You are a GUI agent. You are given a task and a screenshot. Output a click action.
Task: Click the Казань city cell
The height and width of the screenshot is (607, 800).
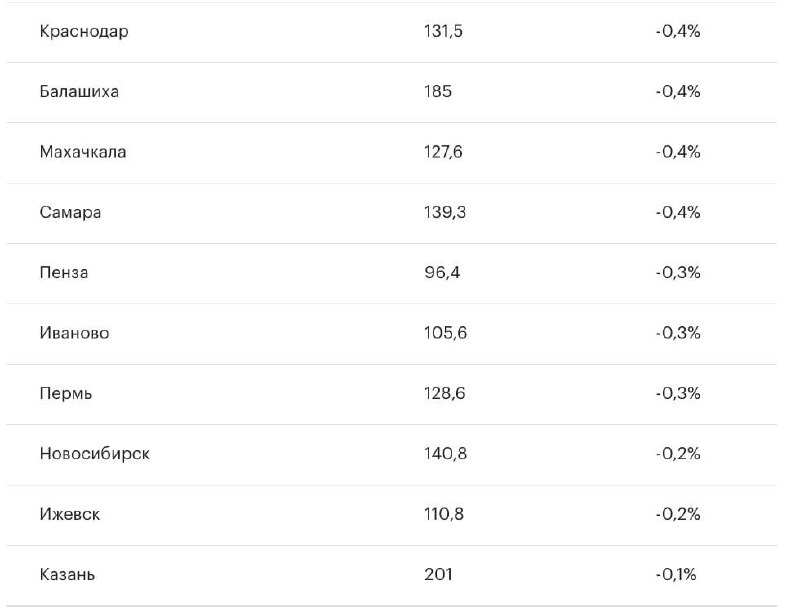67,575
